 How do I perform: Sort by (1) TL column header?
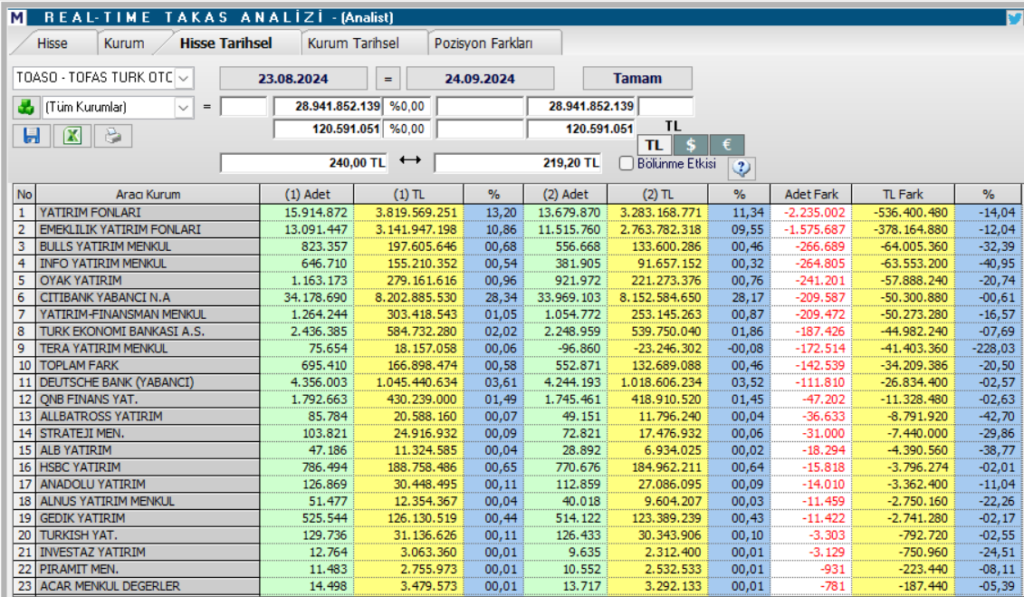[409, 194]
